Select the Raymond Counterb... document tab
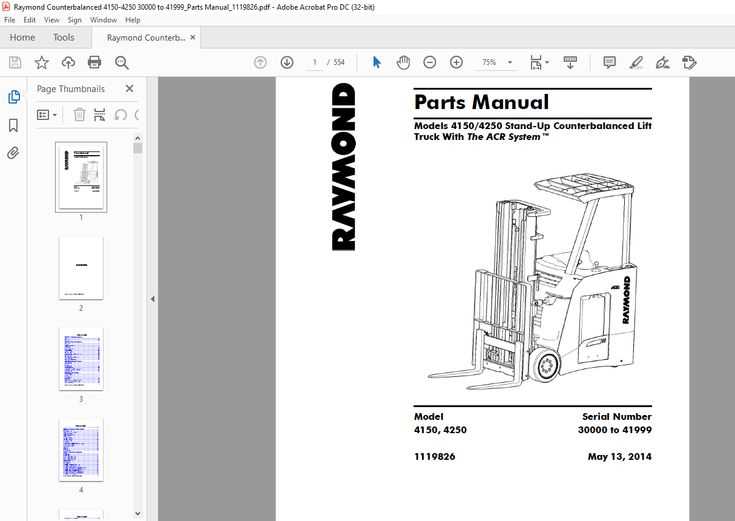The height and width of the screenshot is (521, 735). (146, 38)
